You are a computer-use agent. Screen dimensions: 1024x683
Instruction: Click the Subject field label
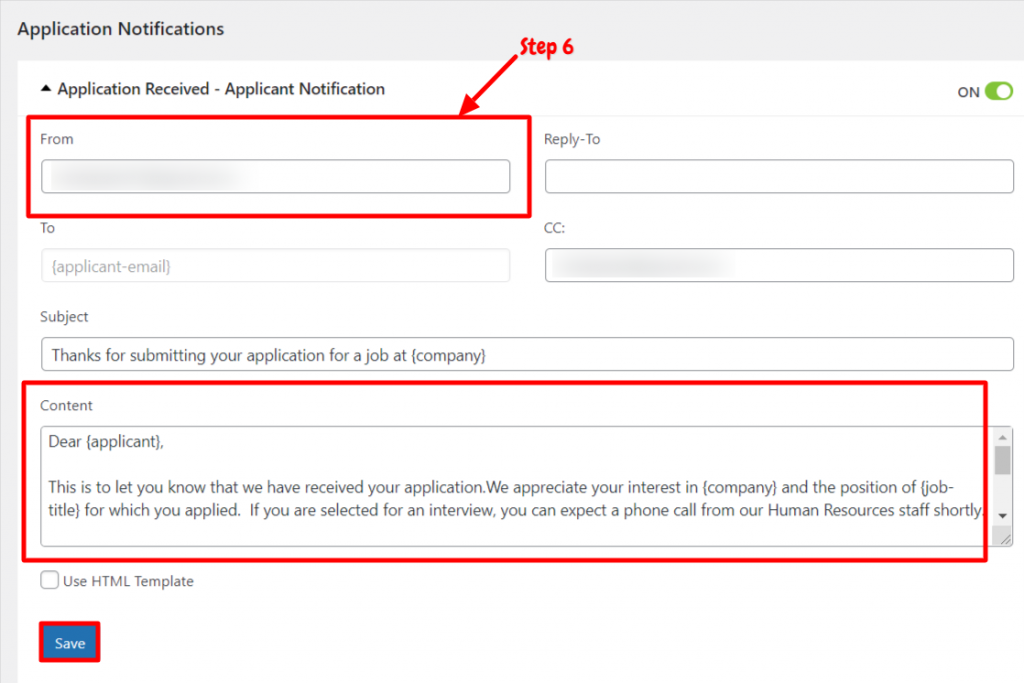point(64,317)
